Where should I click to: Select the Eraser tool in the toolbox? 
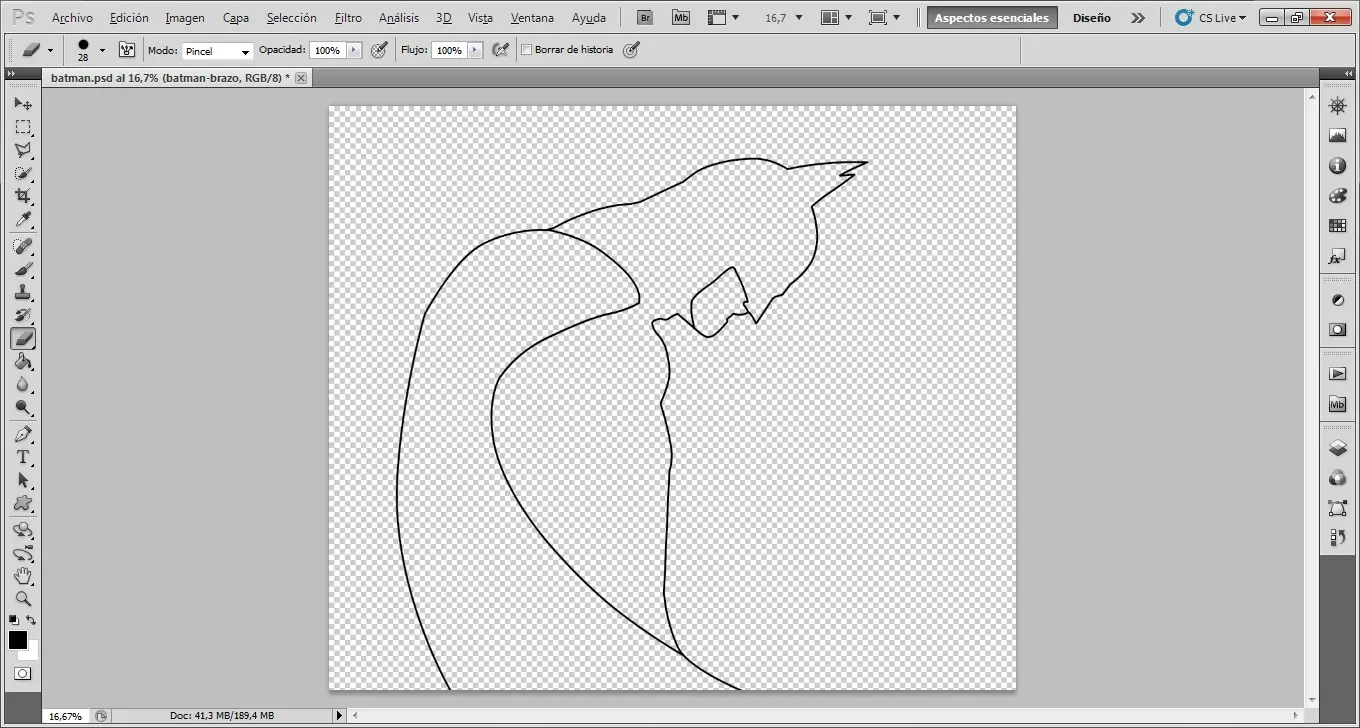pyautogui.click(x=23, y=338)
